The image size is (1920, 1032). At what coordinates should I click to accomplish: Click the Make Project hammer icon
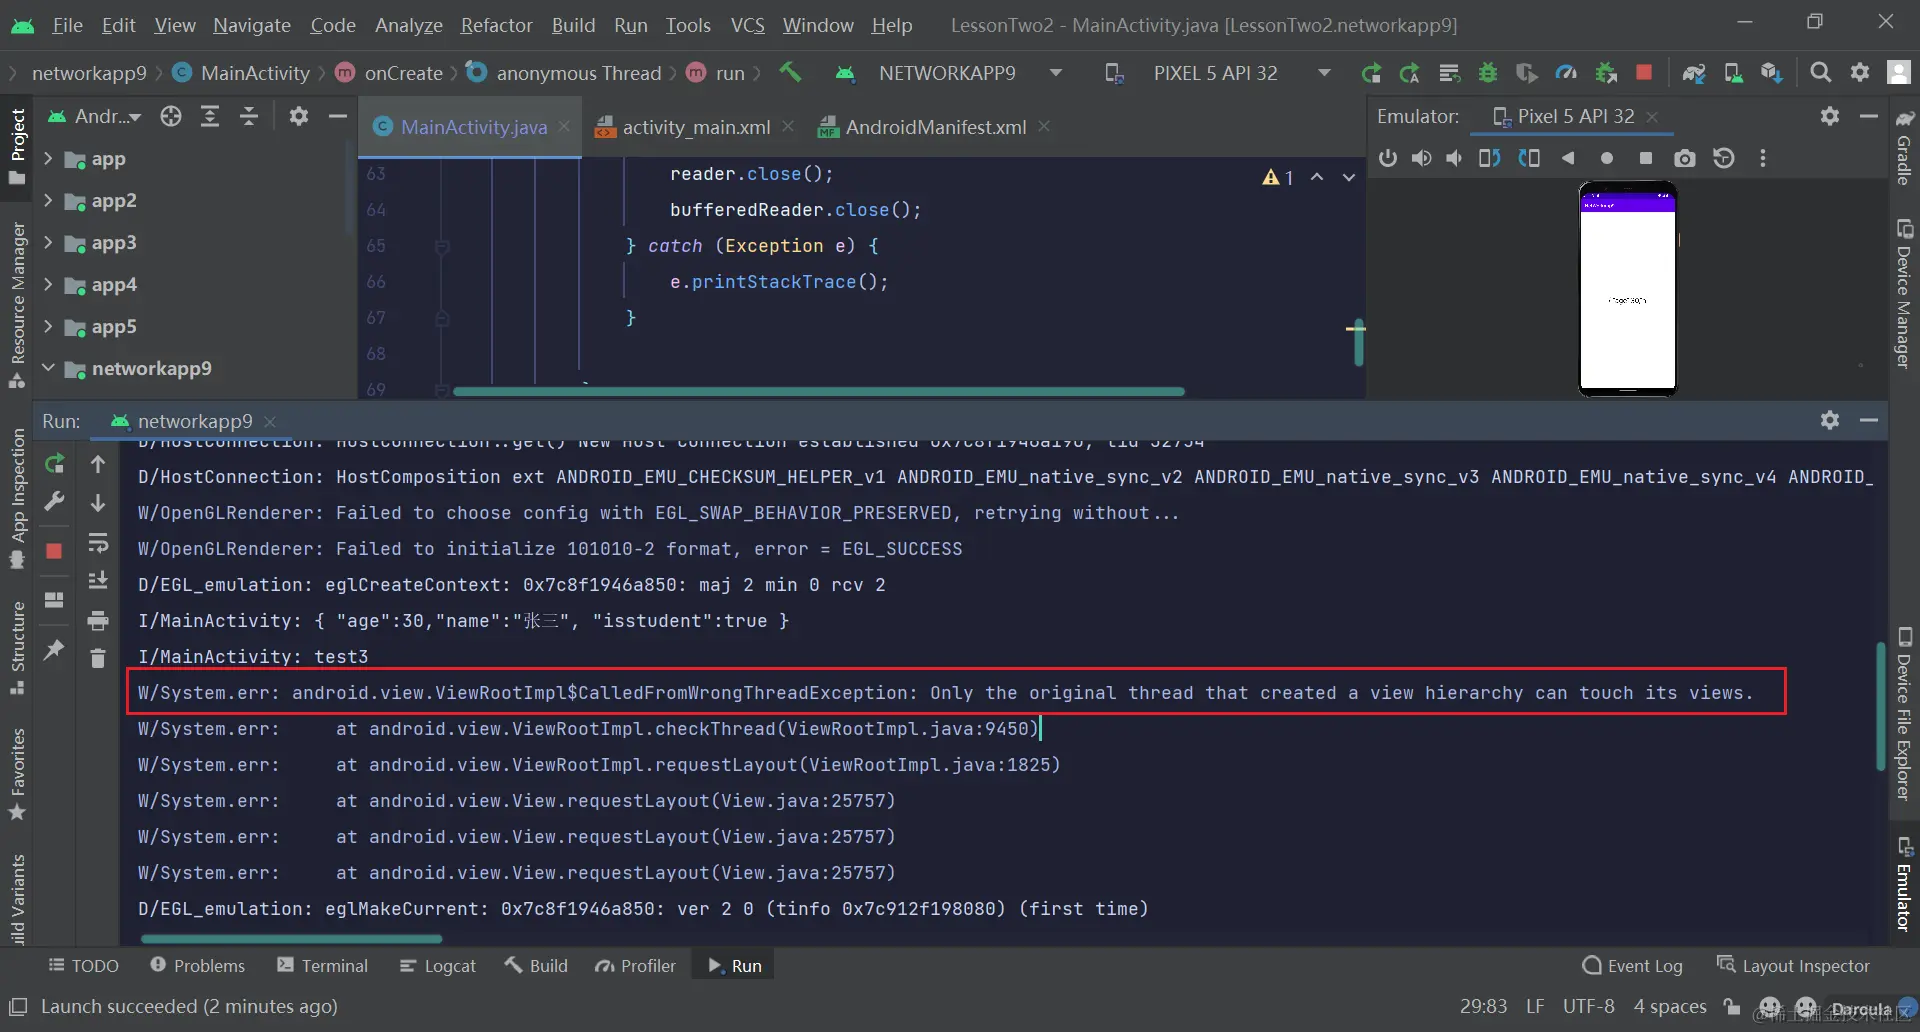click(790, 72)
